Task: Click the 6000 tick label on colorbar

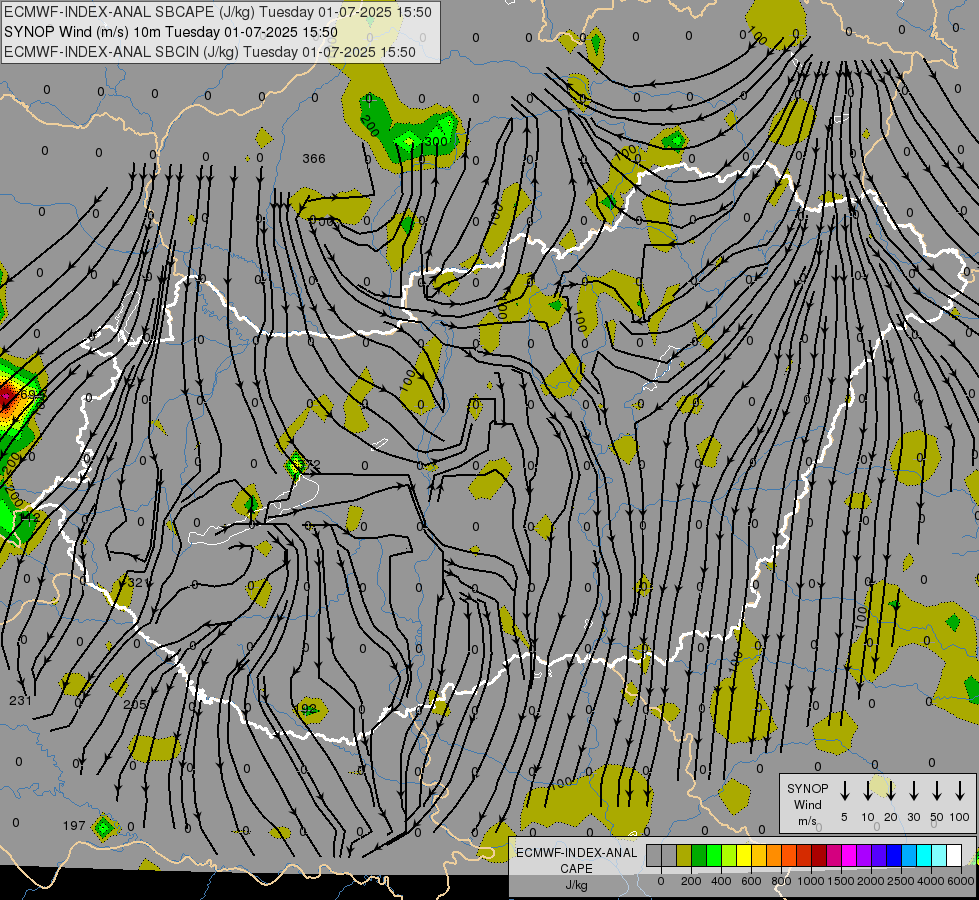Action: (x=961, y=881)
